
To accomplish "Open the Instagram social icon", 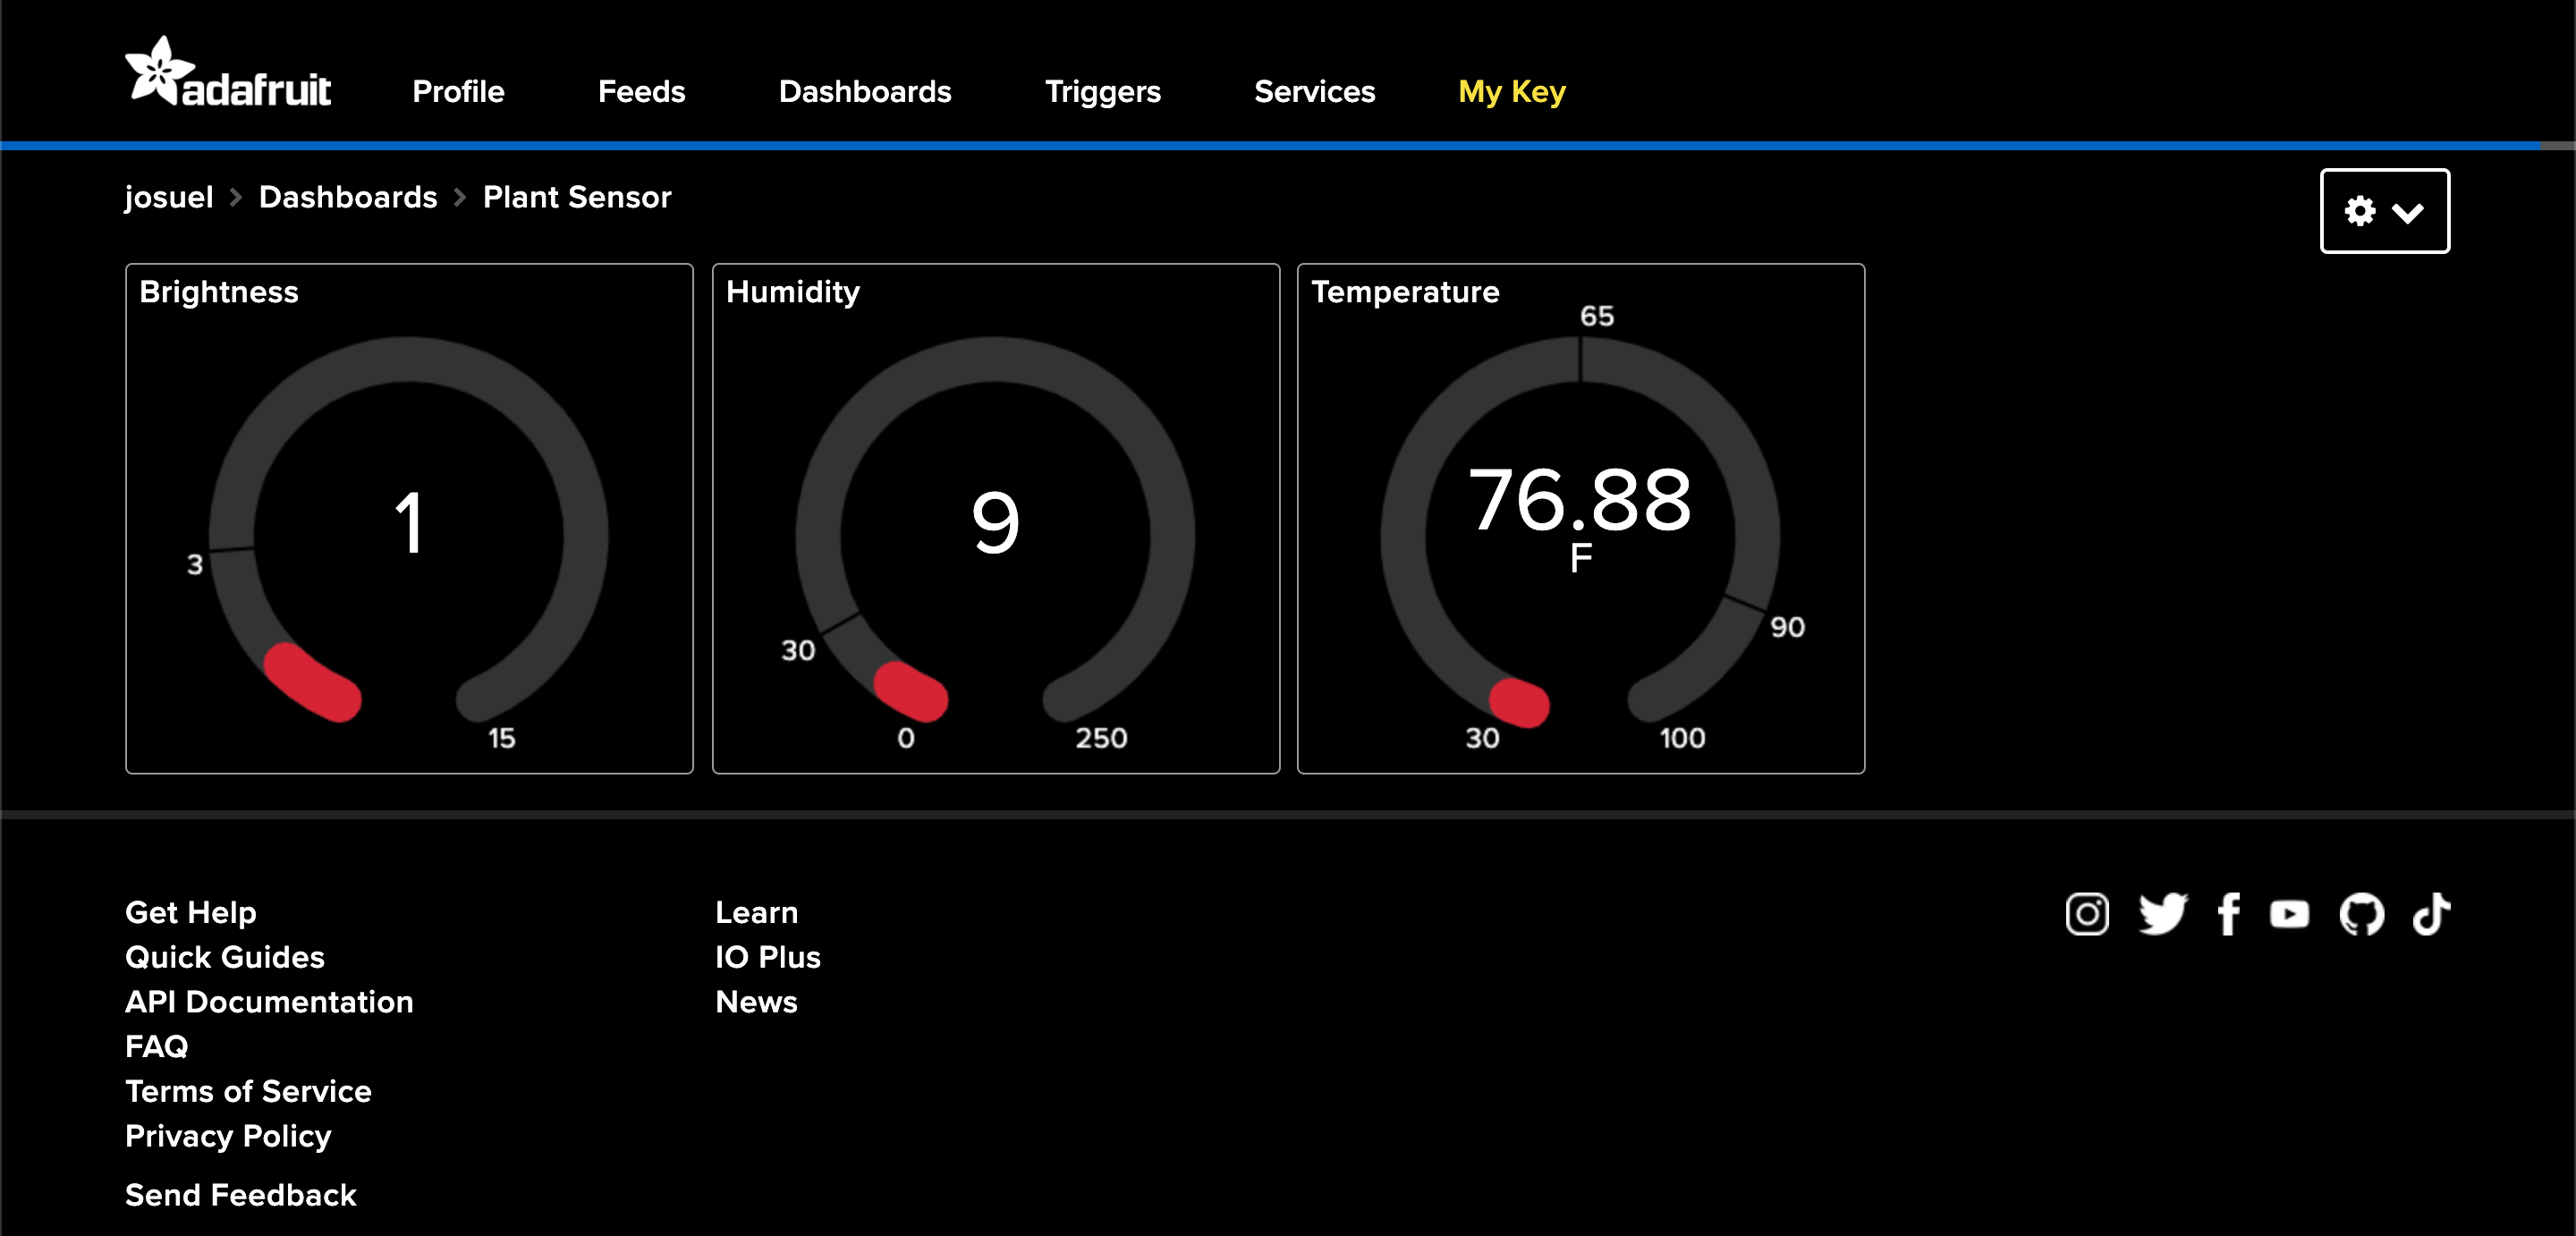I will point(2087,914).
